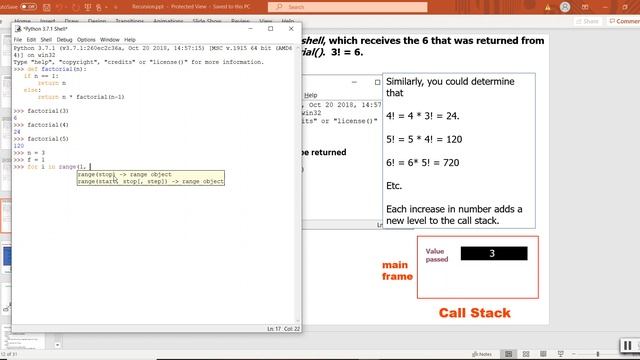This screenshot has width=640, height=360.
Task: Open the Options menu in IDLE
Action: [86, 40]
